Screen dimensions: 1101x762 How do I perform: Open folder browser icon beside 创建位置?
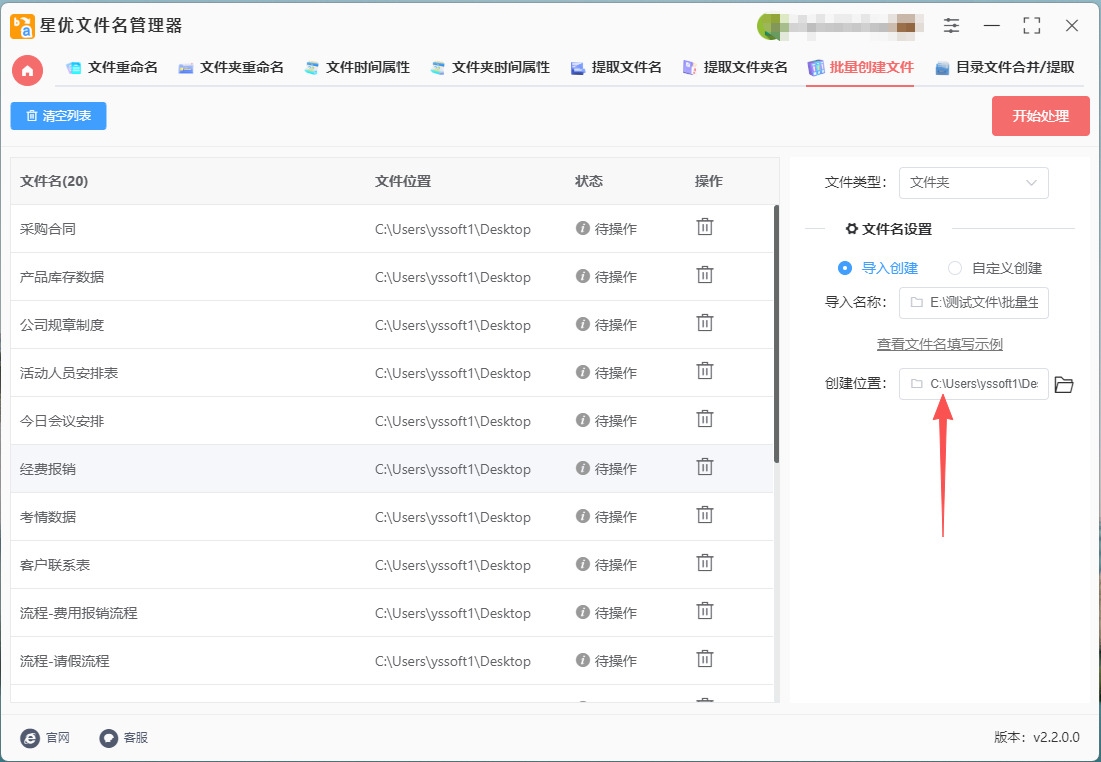coord(1064,385)
